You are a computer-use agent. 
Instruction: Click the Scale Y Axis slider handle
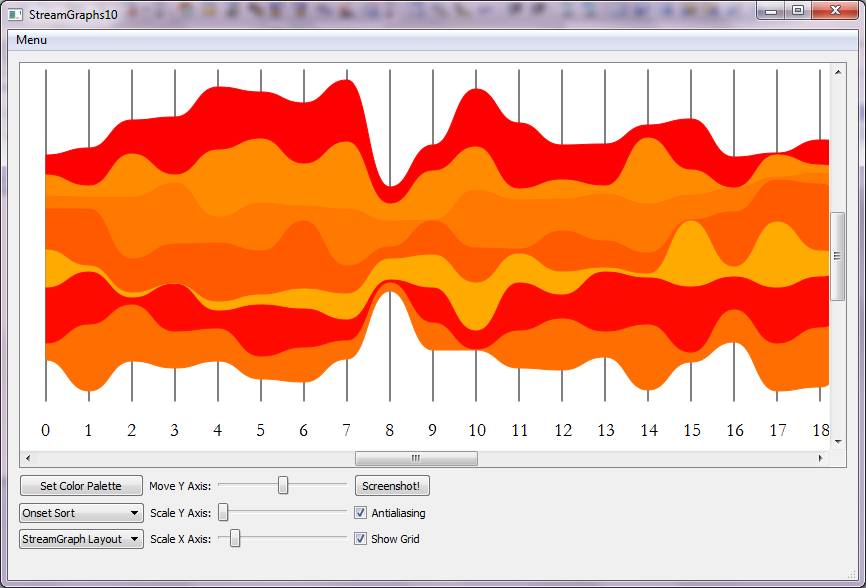tap(223, 512)
